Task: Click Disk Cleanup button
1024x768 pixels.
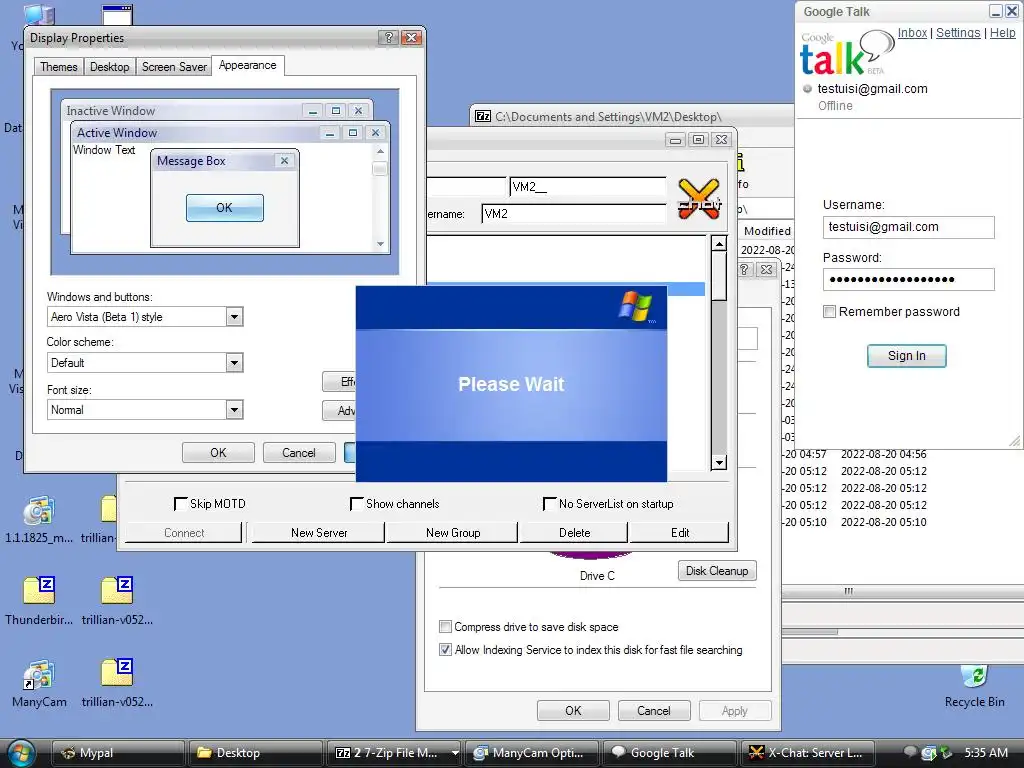Action: pos(717,571)
